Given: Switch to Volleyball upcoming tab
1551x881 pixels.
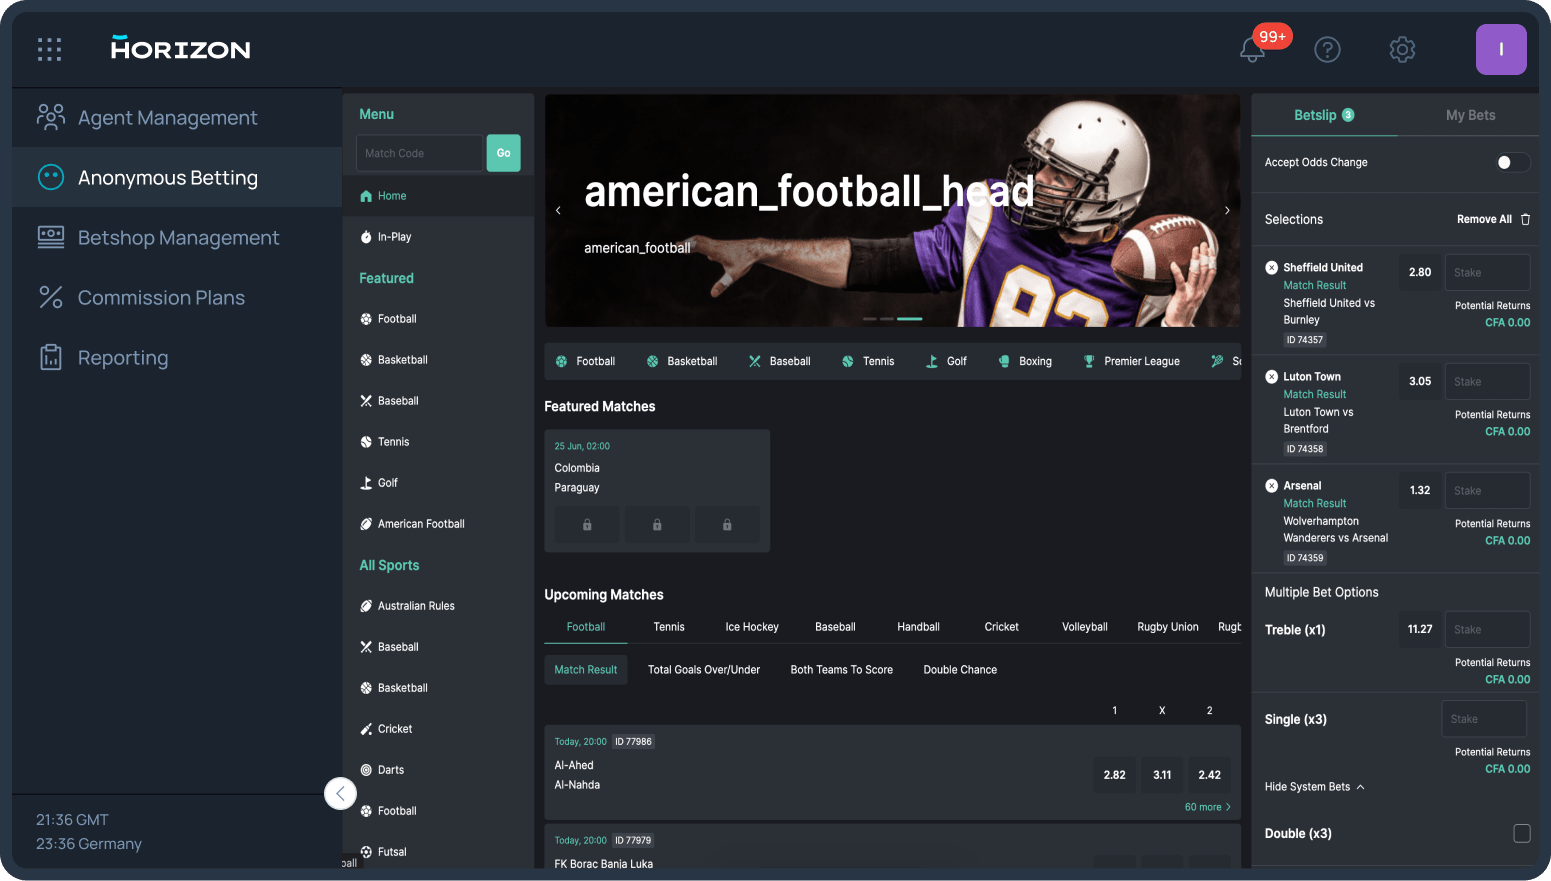Looking at the screenshot, I should [x=1084, y=627].
